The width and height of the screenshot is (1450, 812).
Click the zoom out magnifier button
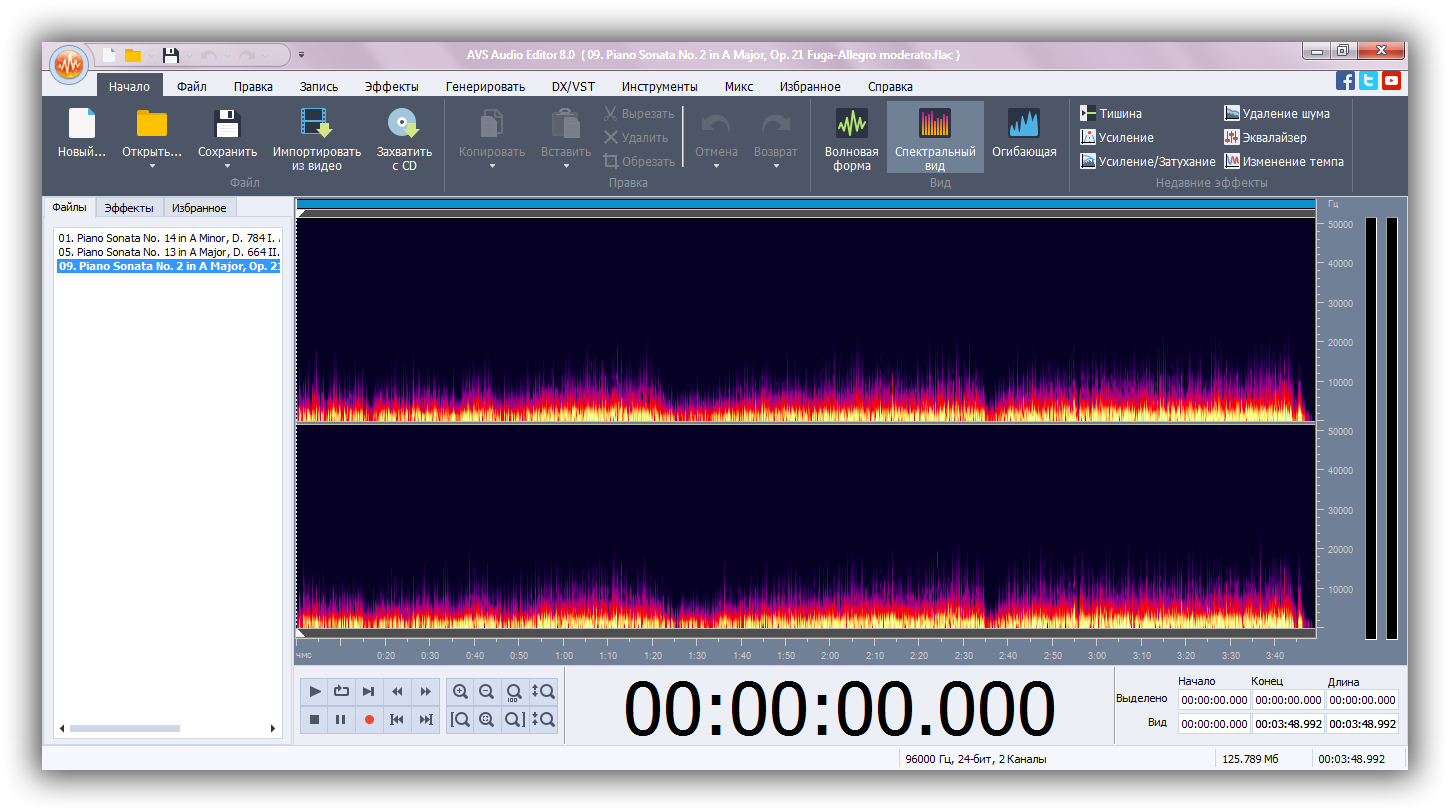pyautogui.click(x=487, y=691)
